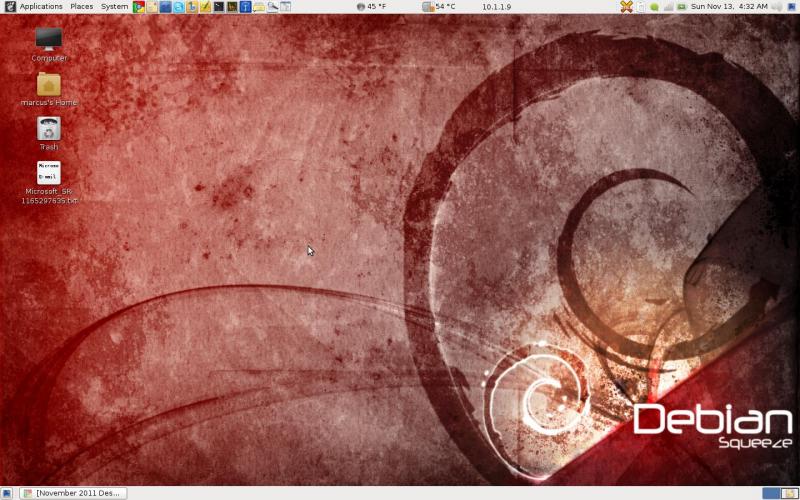The image size is (800, 500).
Task: Open the clipboard tray icon
Action: [641, 7]
